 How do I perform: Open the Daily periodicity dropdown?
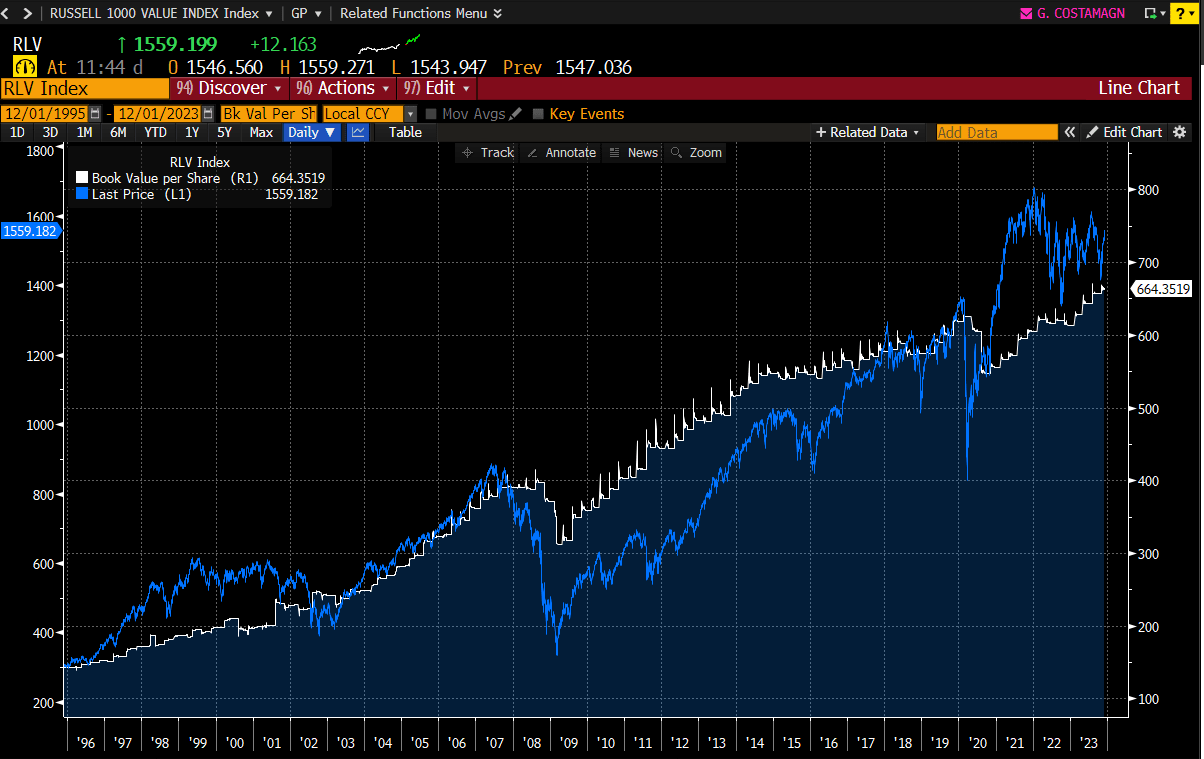[x=313, y=132]
